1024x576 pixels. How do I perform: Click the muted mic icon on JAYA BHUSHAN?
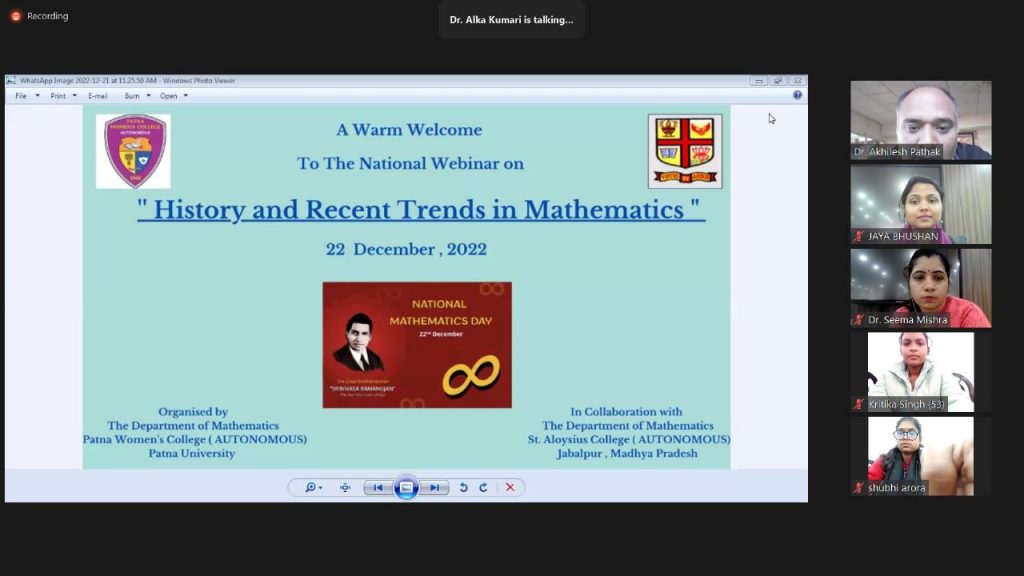click(x=859, y=236)
